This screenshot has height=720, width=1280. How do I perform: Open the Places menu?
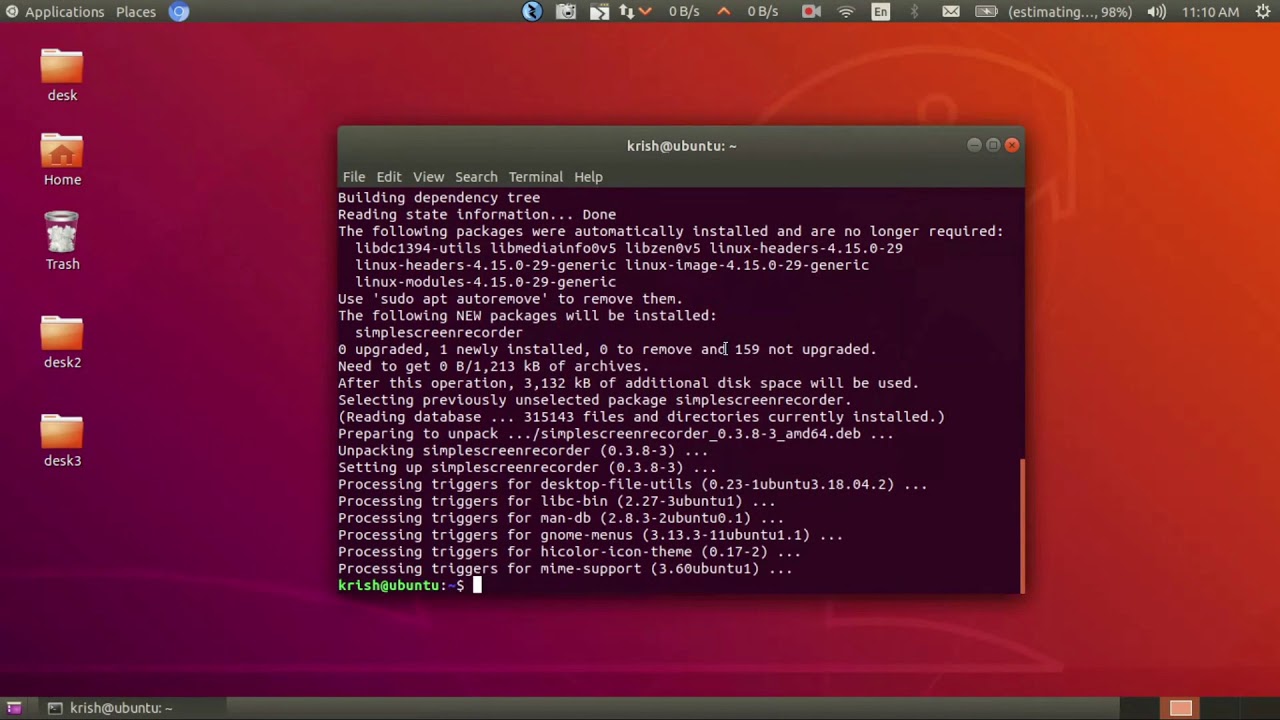coord(136,12)
